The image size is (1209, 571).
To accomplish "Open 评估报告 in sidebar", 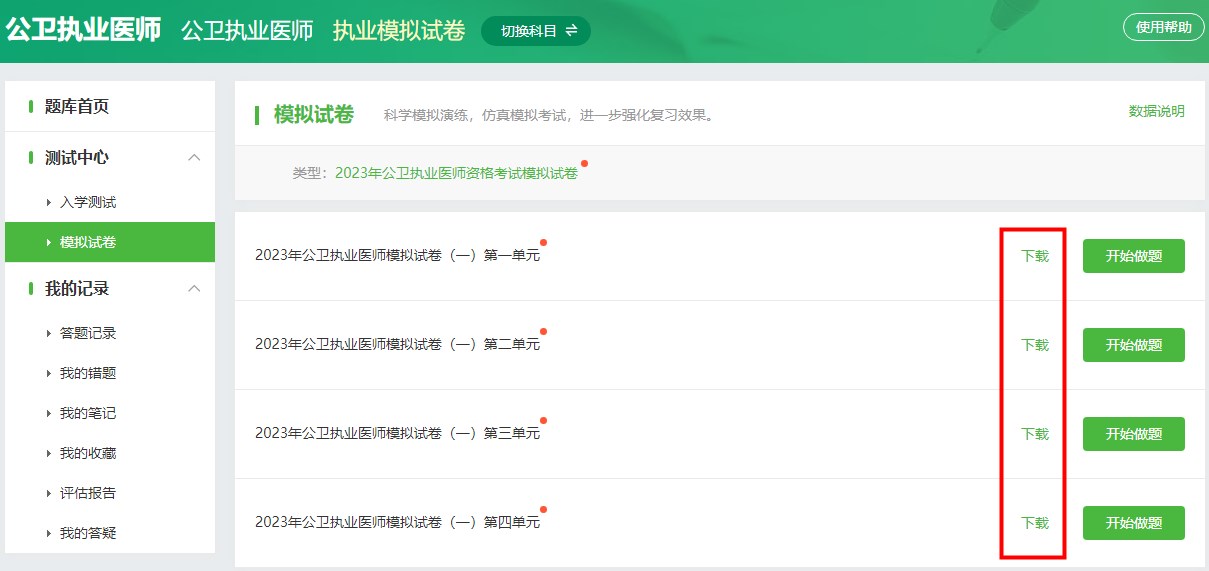I will pos(88,493).
